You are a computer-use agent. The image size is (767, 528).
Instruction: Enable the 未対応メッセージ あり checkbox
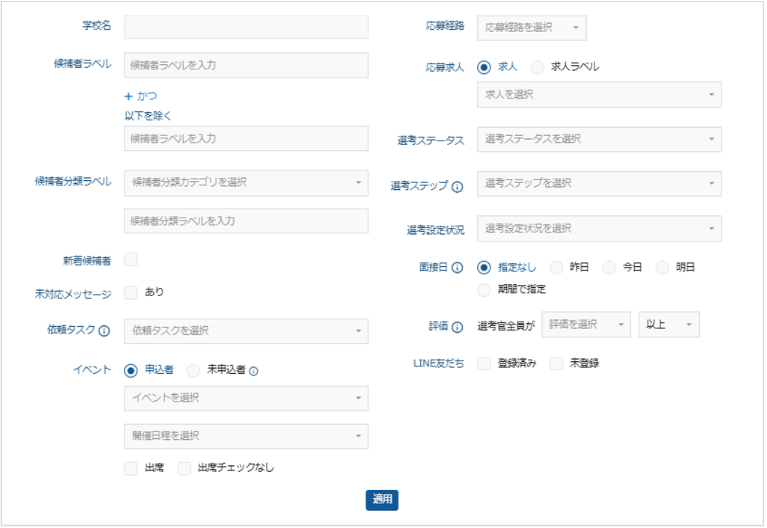131,293
